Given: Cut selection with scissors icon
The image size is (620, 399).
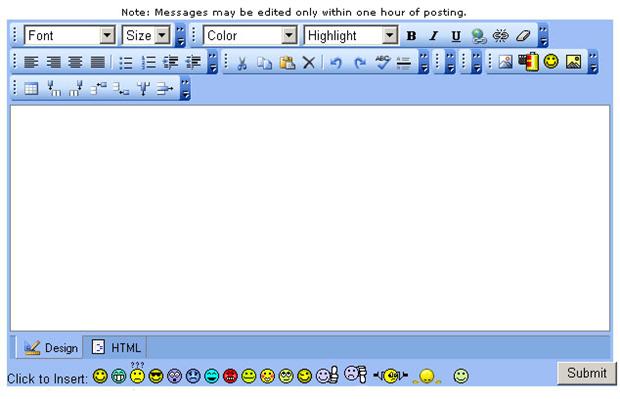Looking at the screenshot, I should (242, 62).
